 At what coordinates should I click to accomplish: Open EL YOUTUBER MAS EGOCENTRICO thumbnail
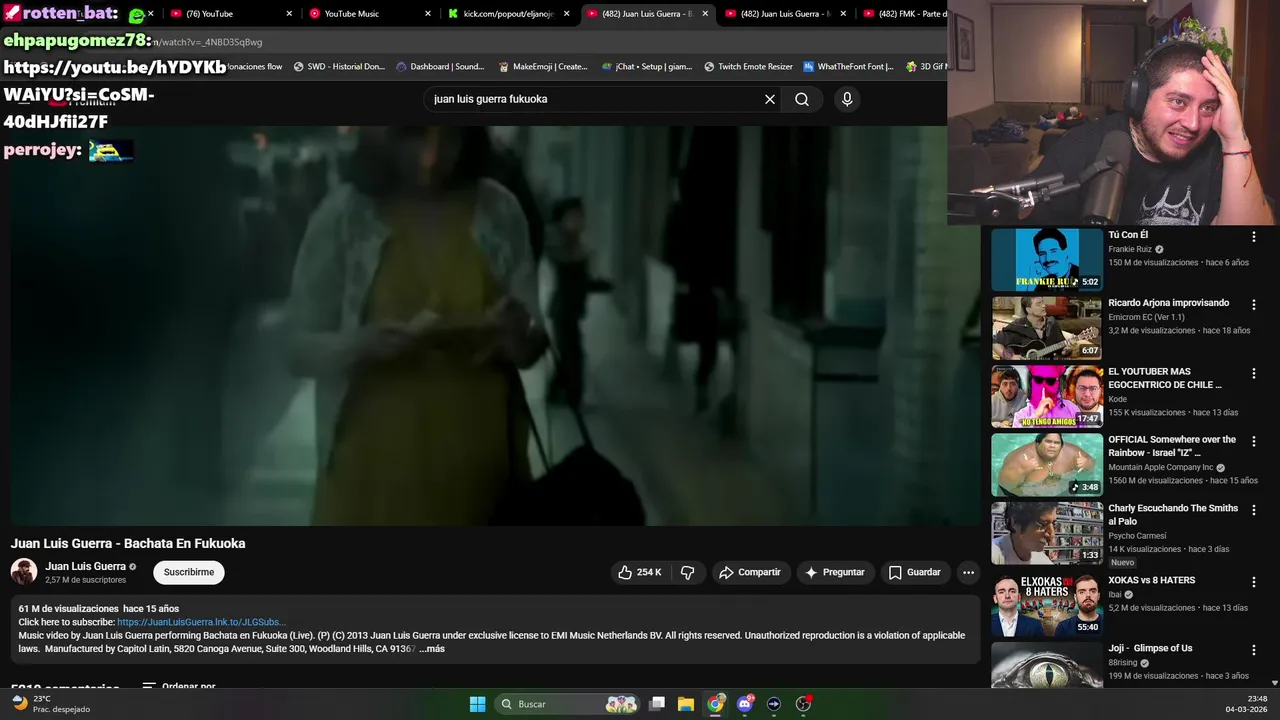(x=1047, y=396)
